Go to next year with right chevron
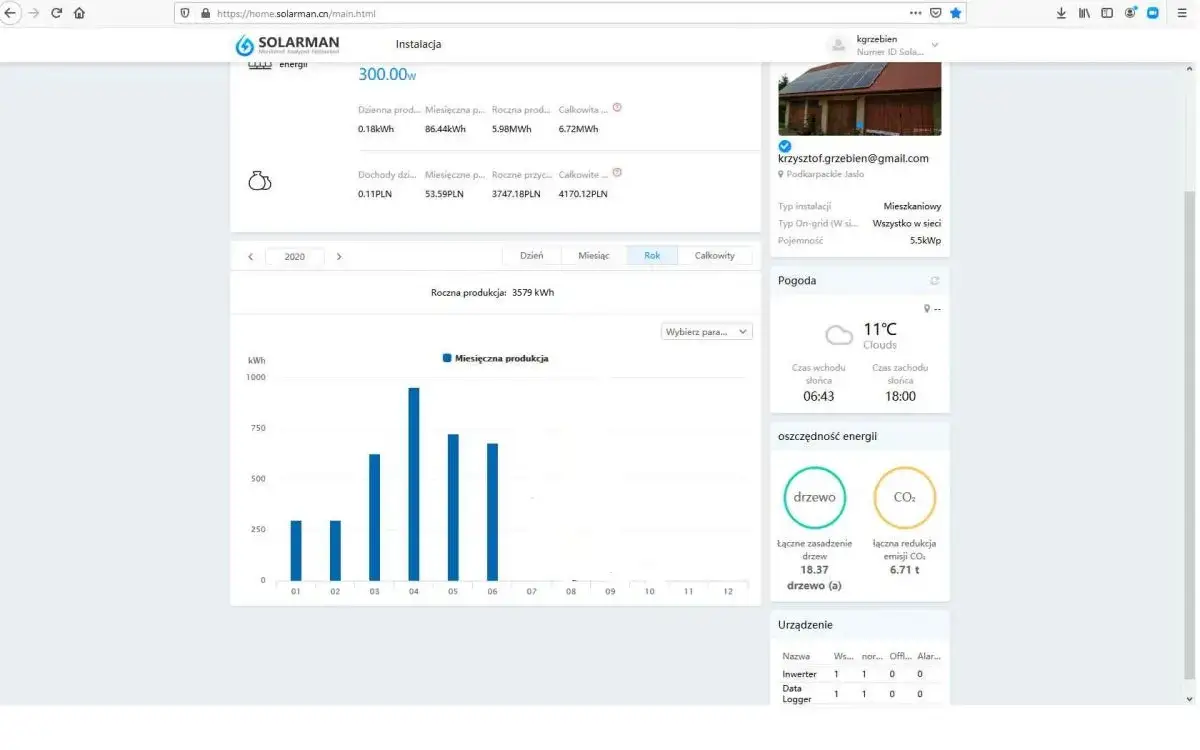Screen dimensions: 1200x750 pyautogui.click(x=339, y=256)
